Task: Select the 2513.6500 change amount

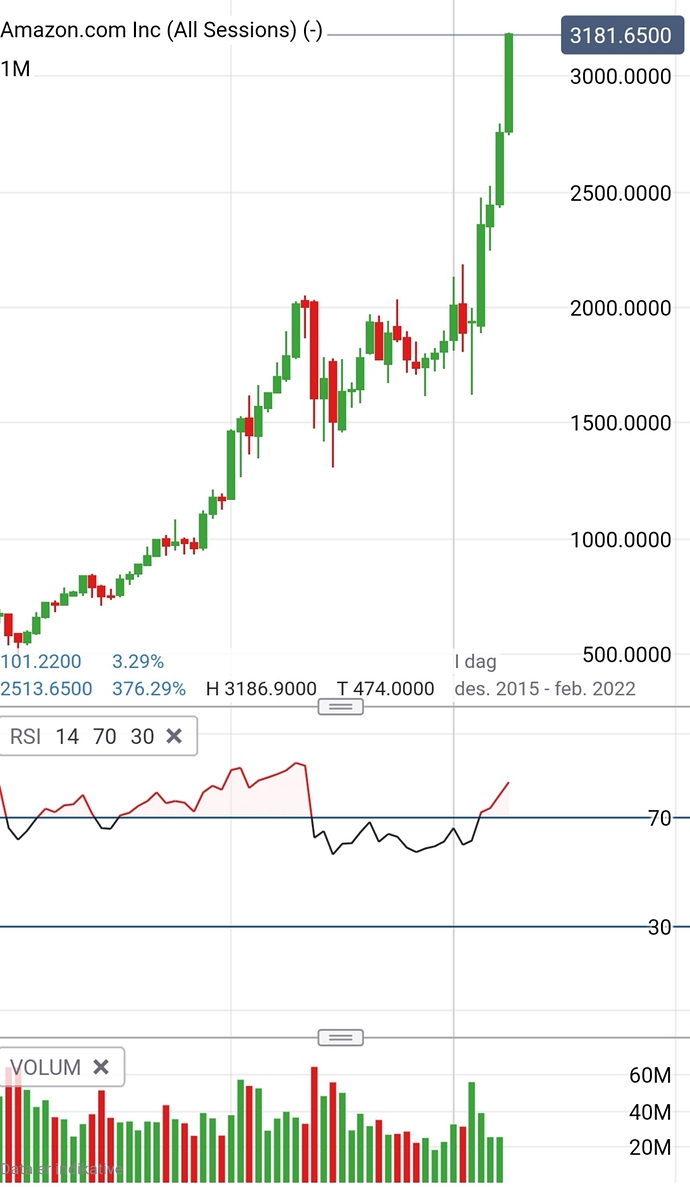Action: [x=46, y=689]
